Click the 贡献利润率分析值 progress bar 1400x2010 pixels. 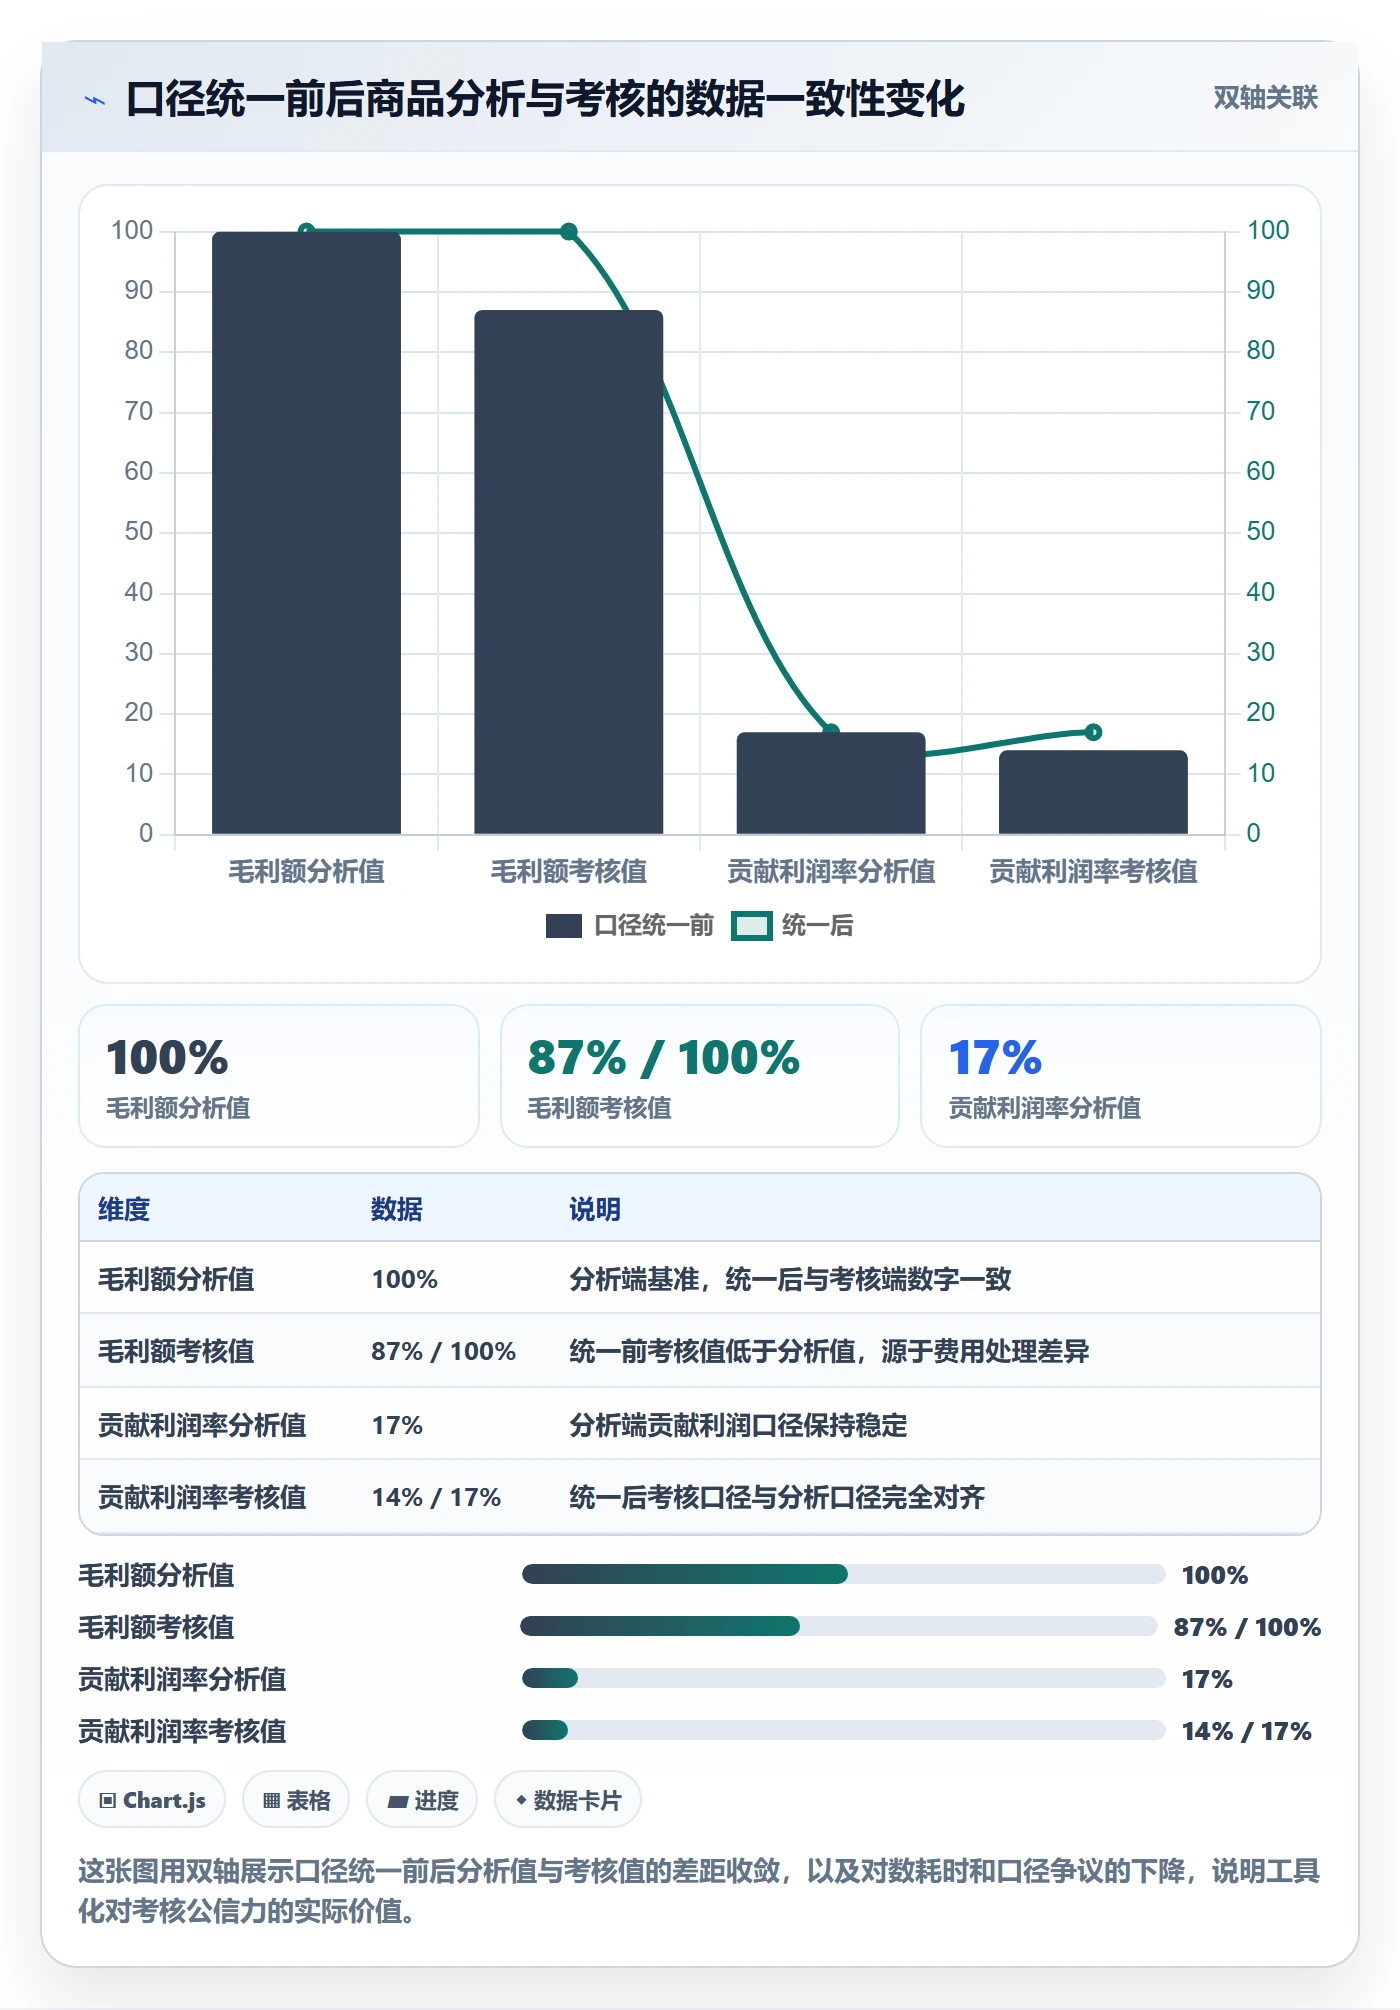843,1679
